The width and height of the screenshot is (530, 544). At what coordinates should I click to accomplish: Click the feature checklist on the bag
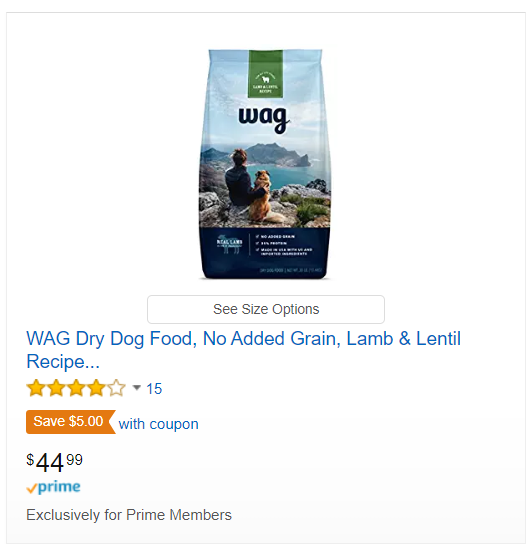(284, 245)
